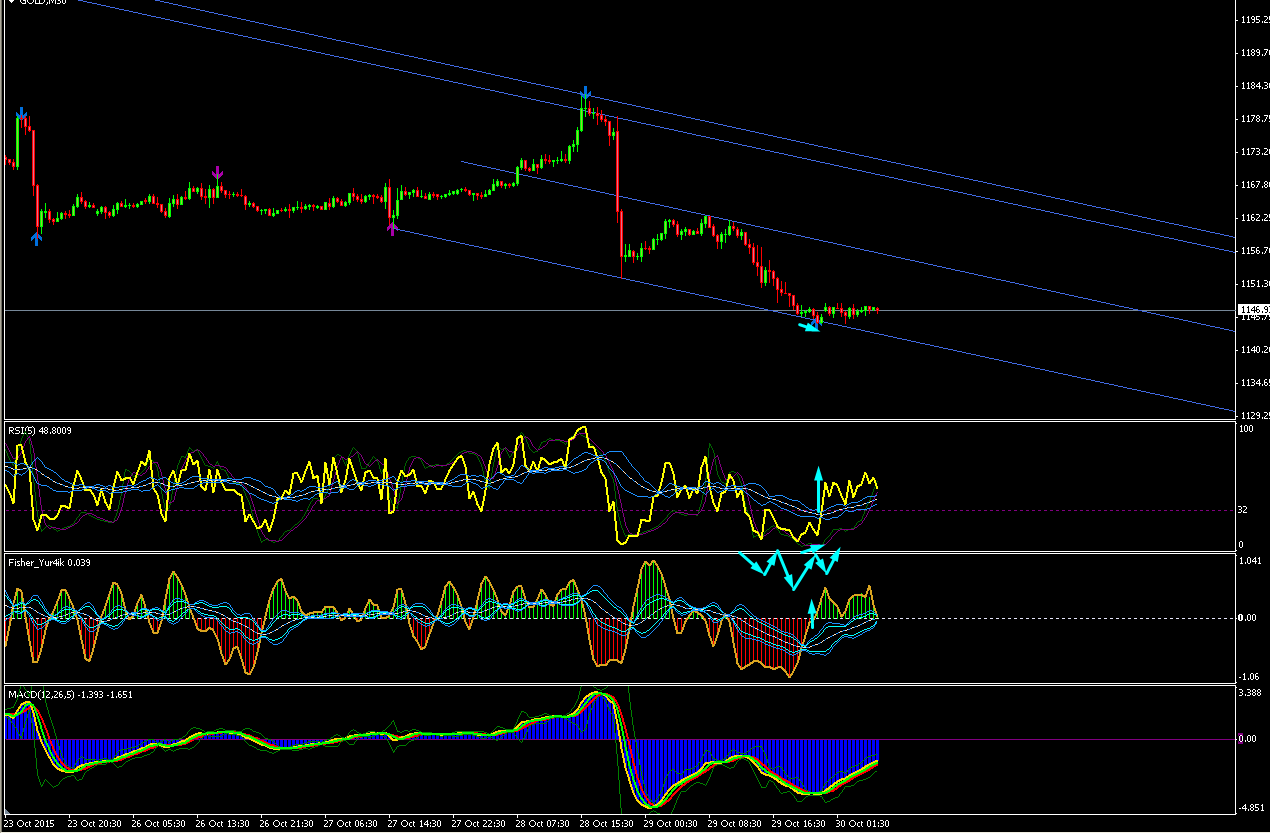
Task: Select the 27 Oct 06:30 time label
Action: 352,823
